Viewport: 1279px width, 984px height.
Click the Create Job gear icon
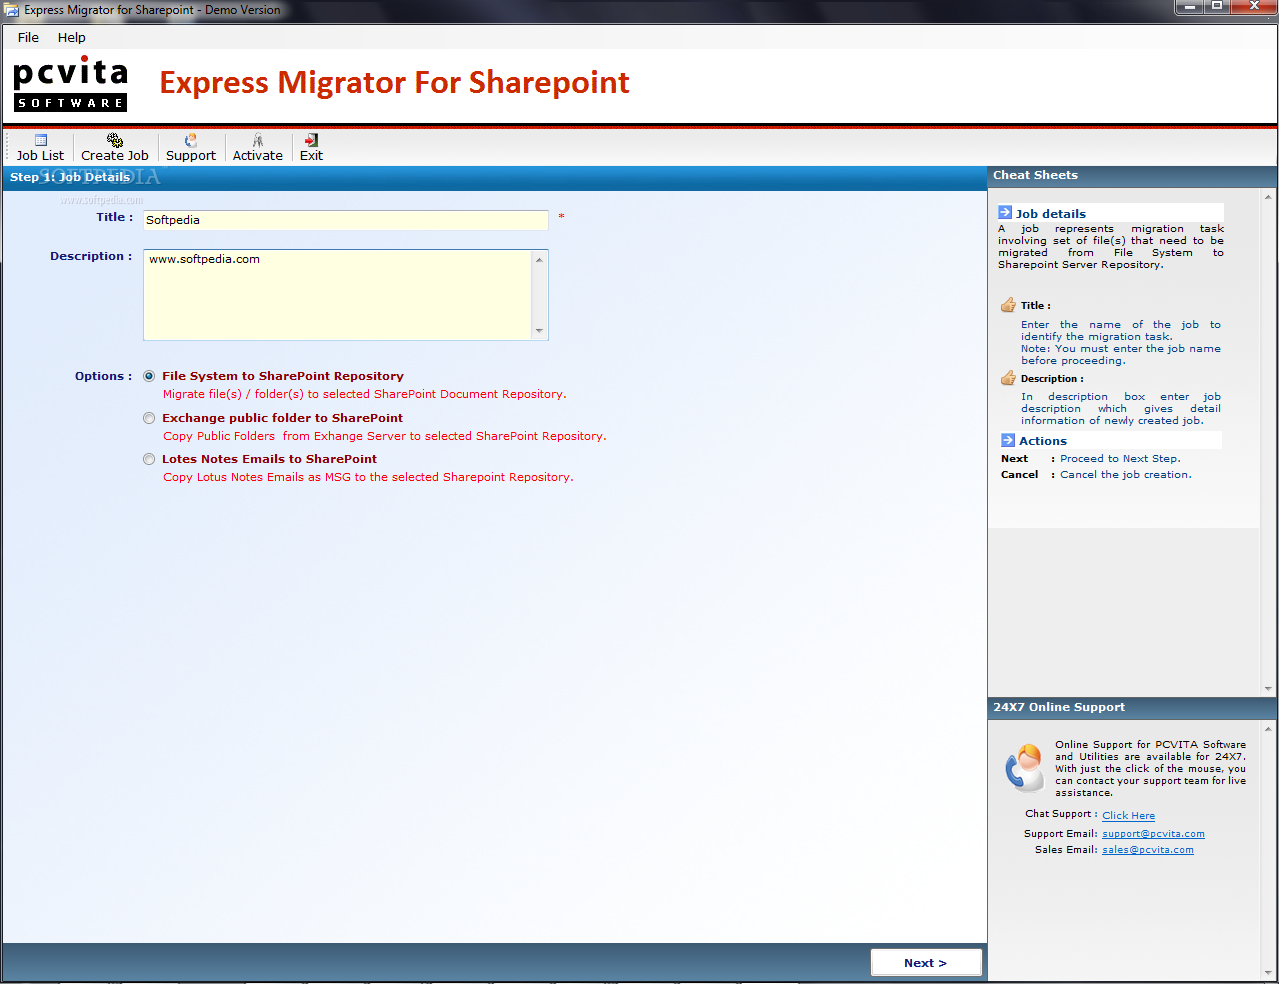tap(115, 140)
